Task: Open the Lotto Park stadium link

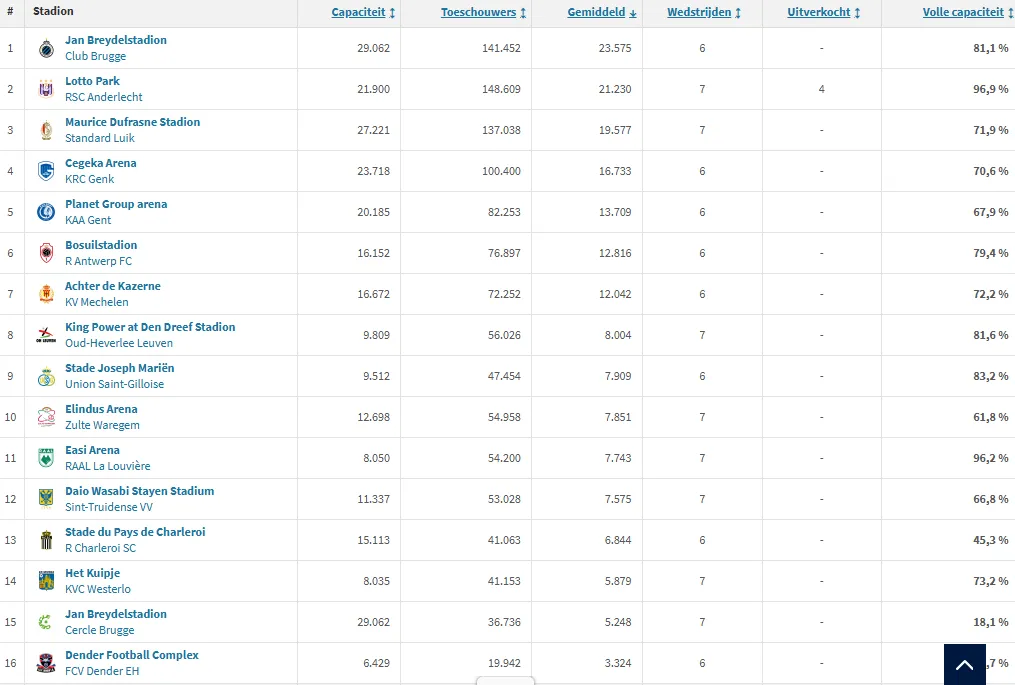Action: tap(92, 81)
